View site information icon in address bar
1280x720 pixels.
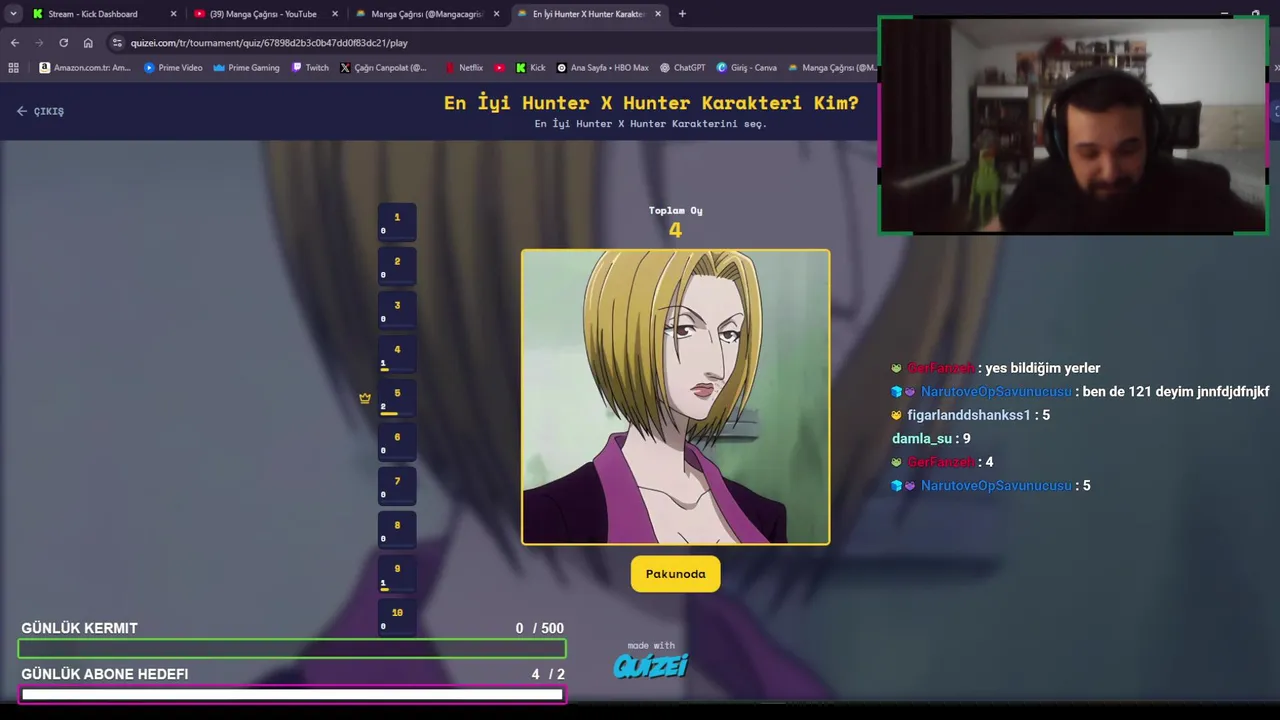117,43
